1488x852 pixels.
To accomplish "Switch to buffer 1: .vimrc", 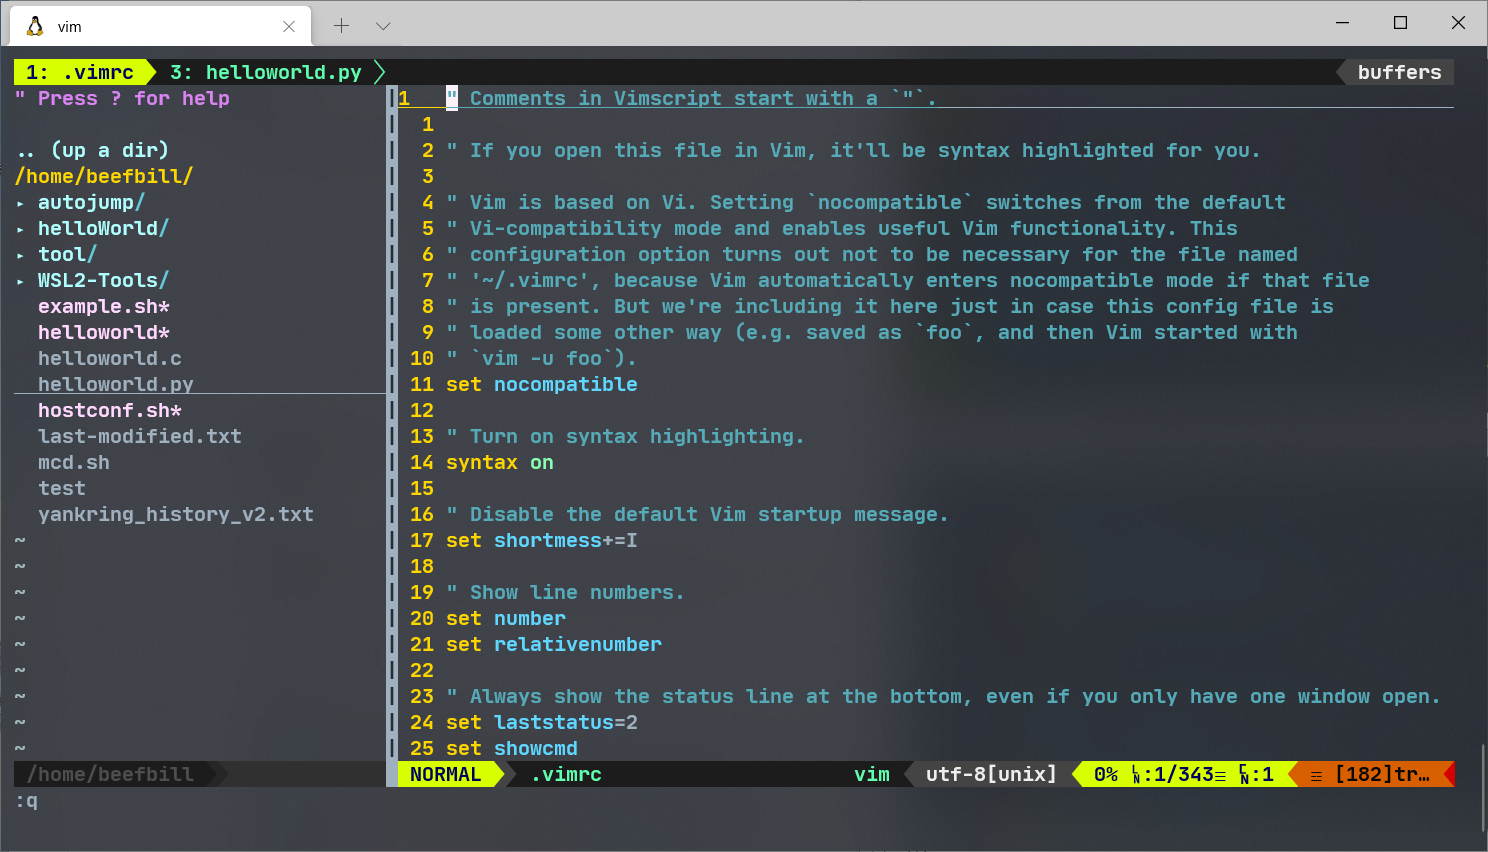I will pos(81,72).
